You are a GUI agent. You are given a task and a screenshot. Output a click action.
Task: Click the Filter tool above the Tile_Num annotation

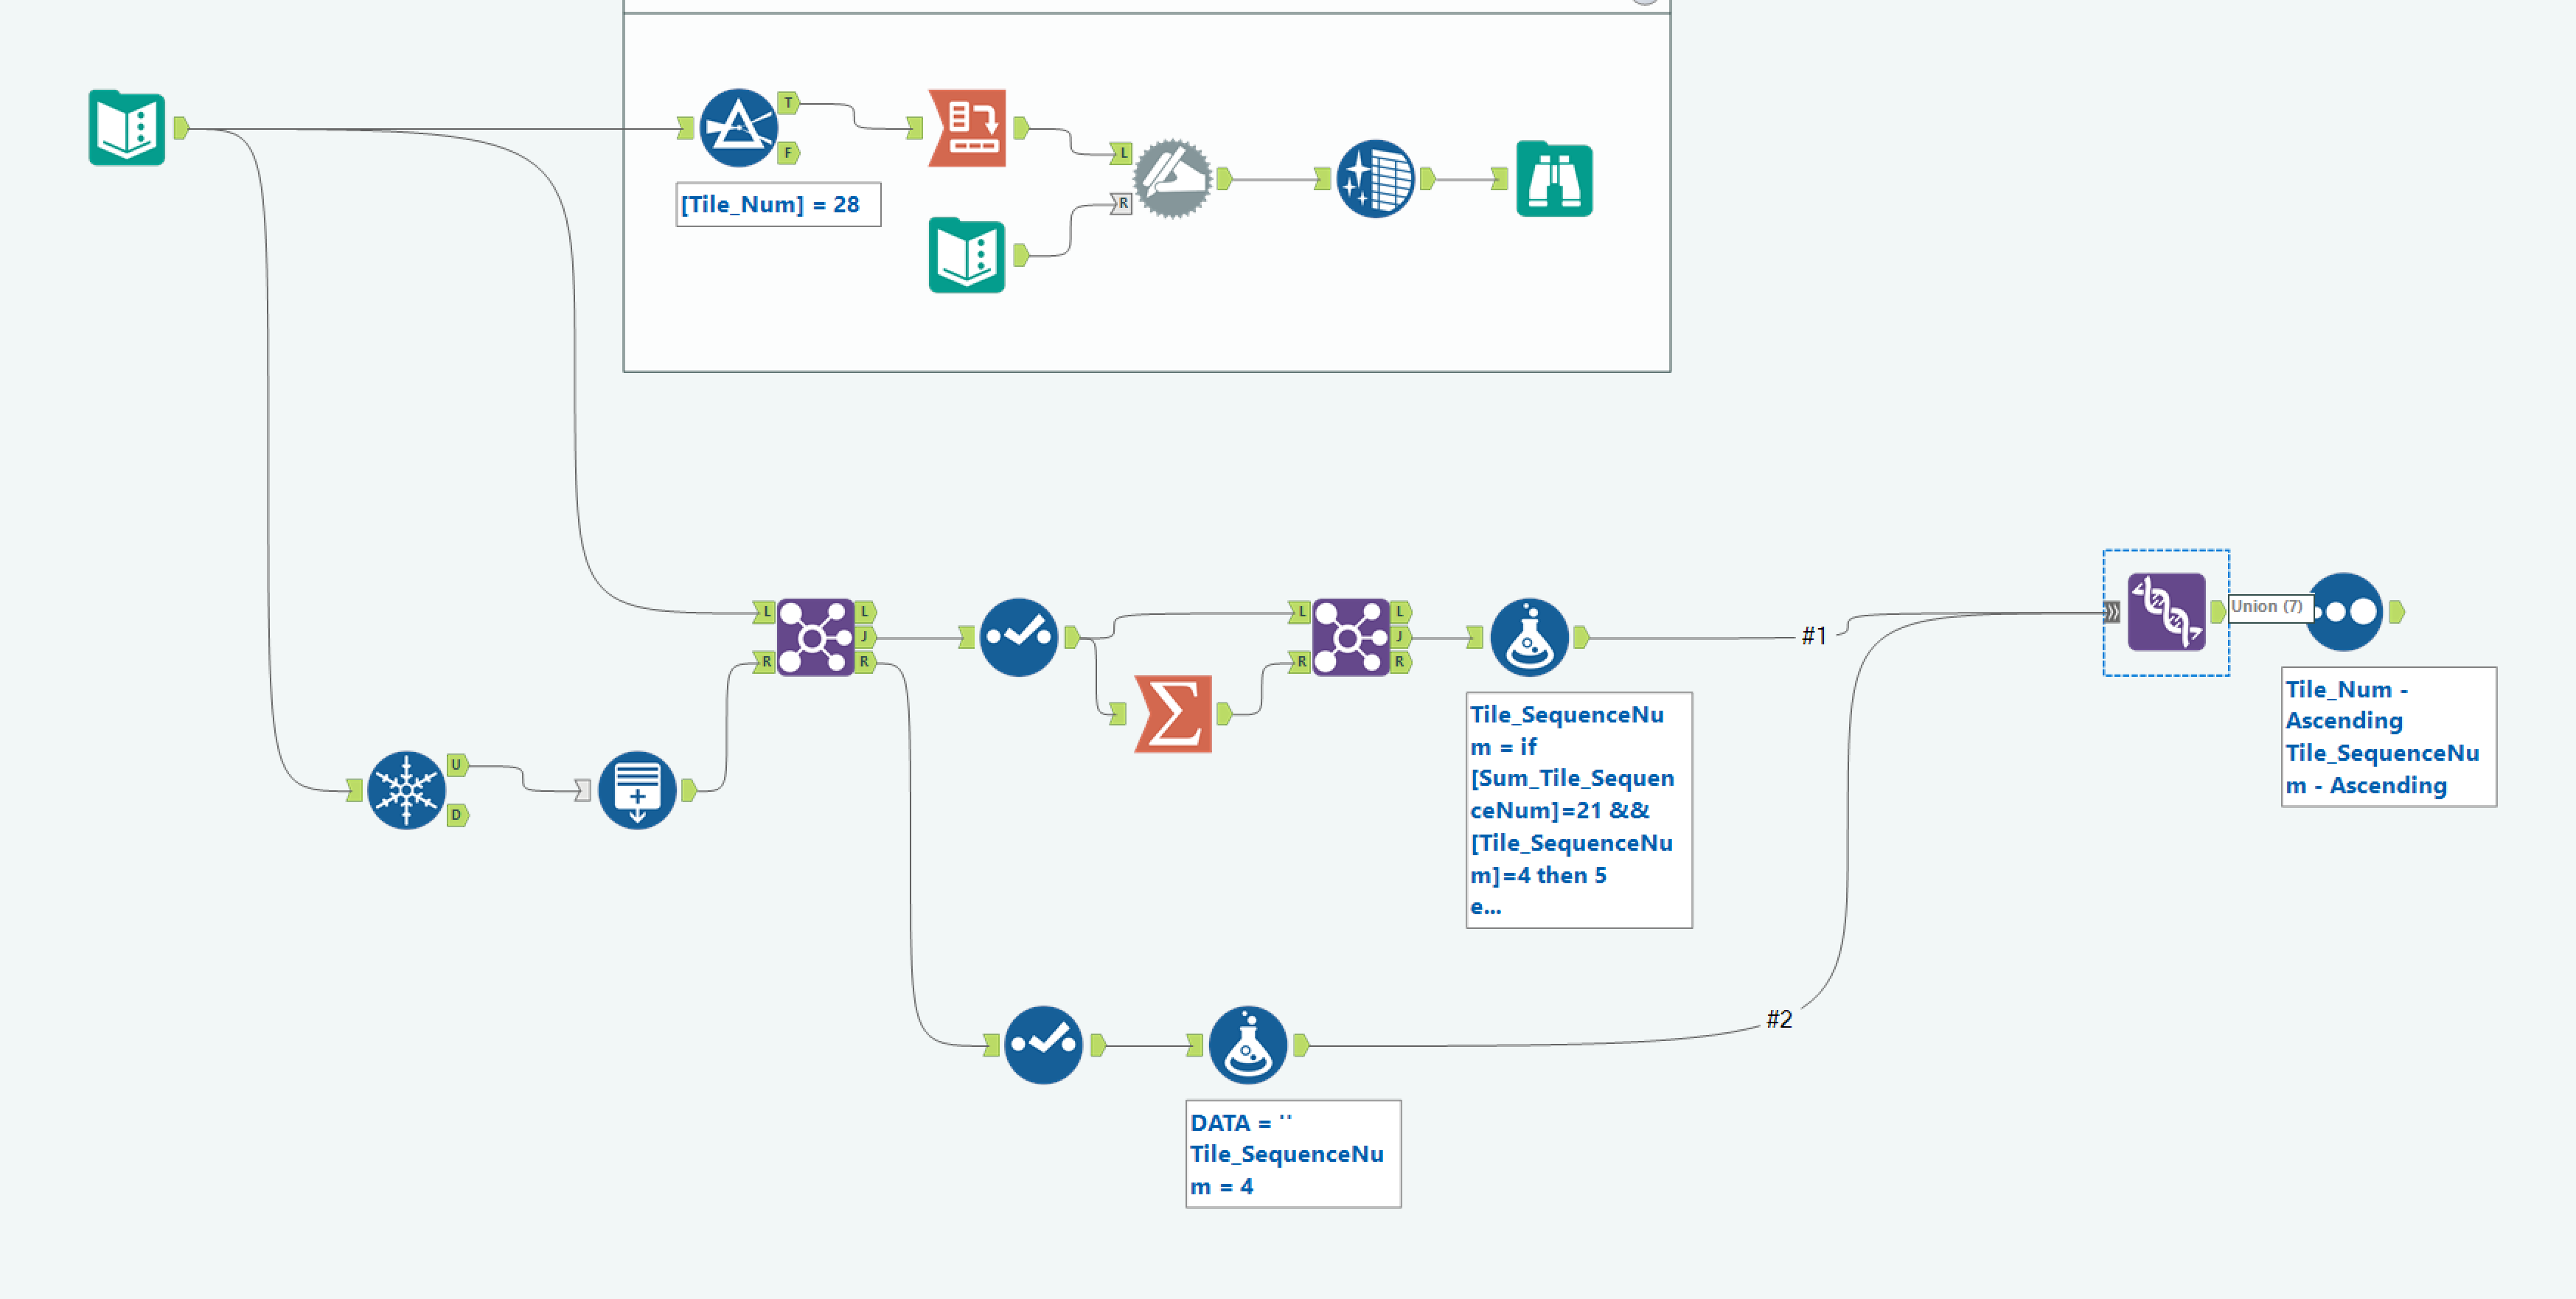[x=738, y=128]
